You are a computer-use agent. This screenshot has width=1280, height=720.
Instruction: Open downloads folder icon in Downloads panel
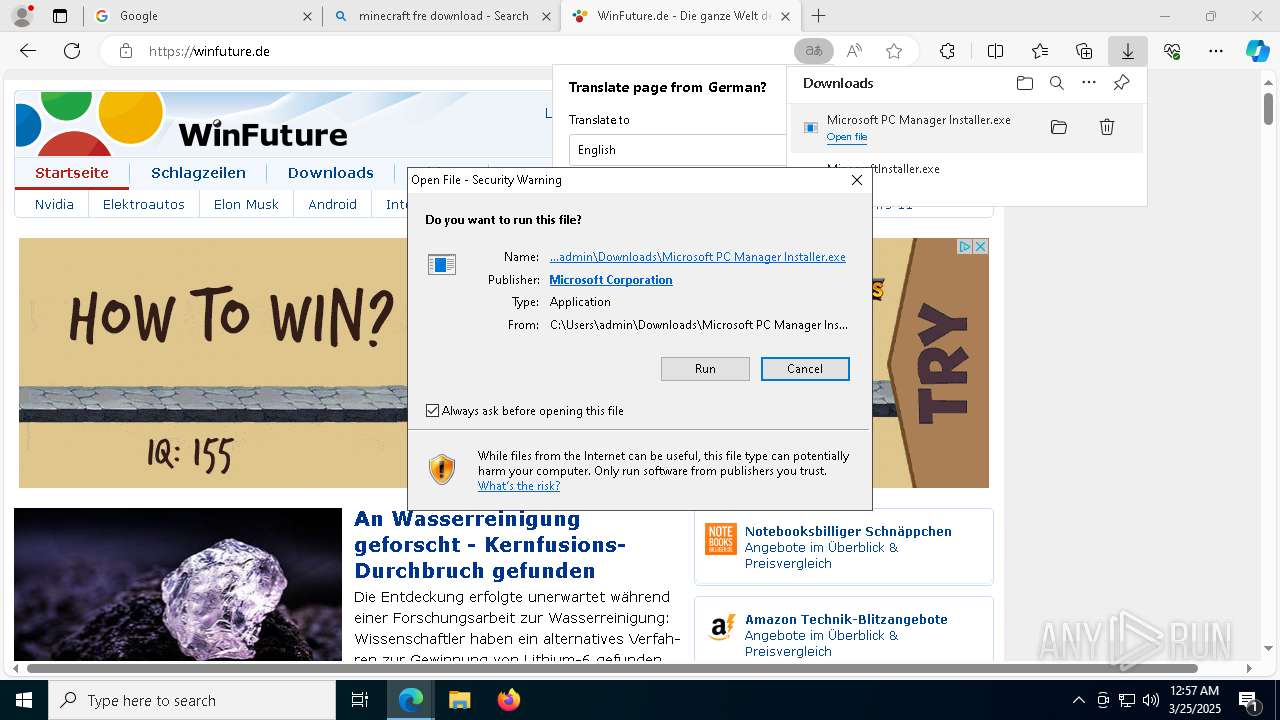[x=1024, y=83]
